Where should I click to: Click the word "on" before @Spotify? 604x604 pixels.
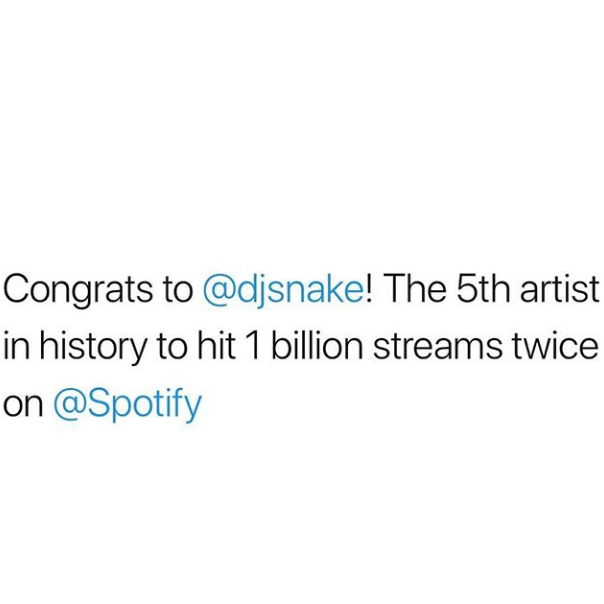(x=23, y=406)
